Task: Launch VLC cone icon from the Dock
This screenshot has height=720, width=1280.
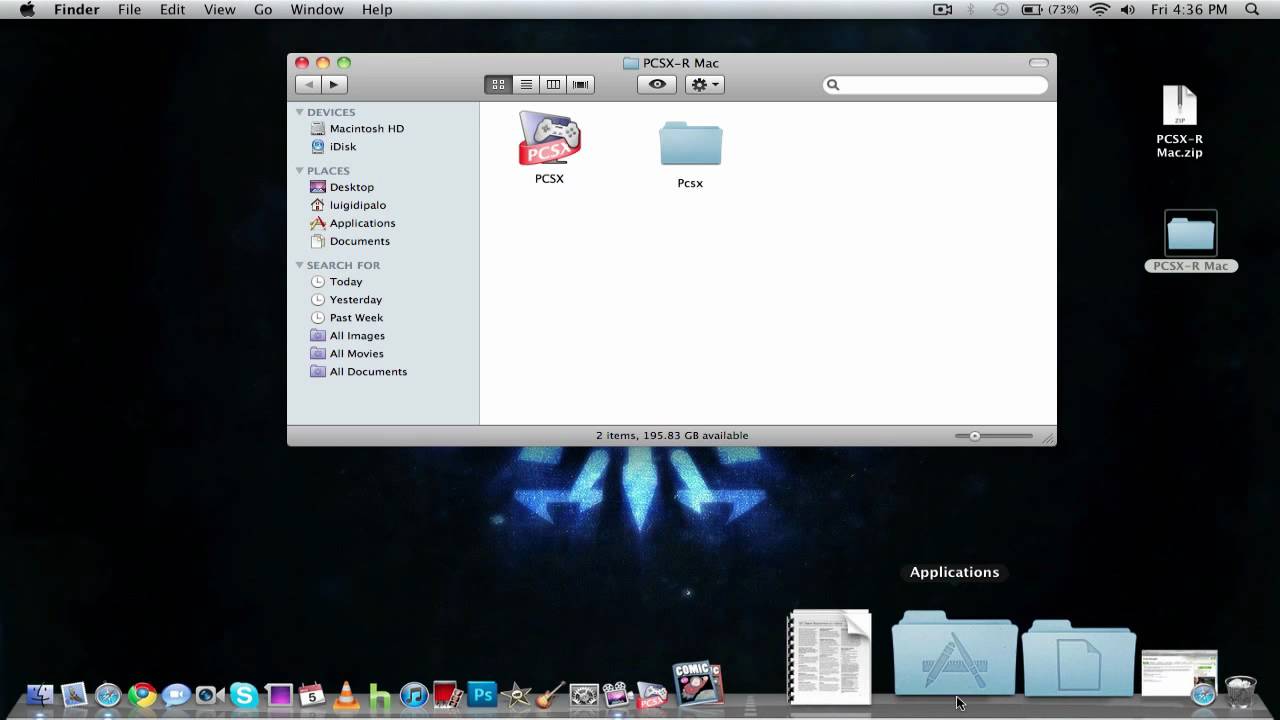Action: point(346,695)
